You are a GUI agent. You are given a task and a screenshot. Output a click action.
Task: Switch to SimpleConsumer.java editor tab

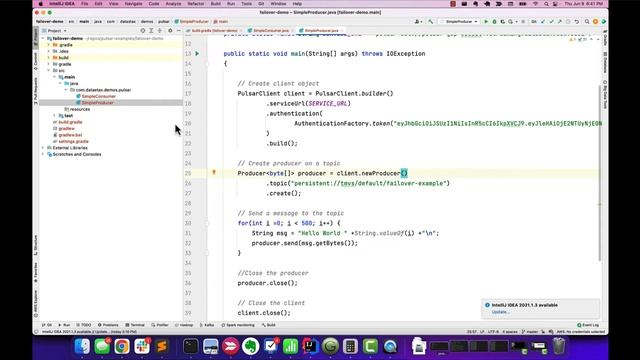pos(271,31)
